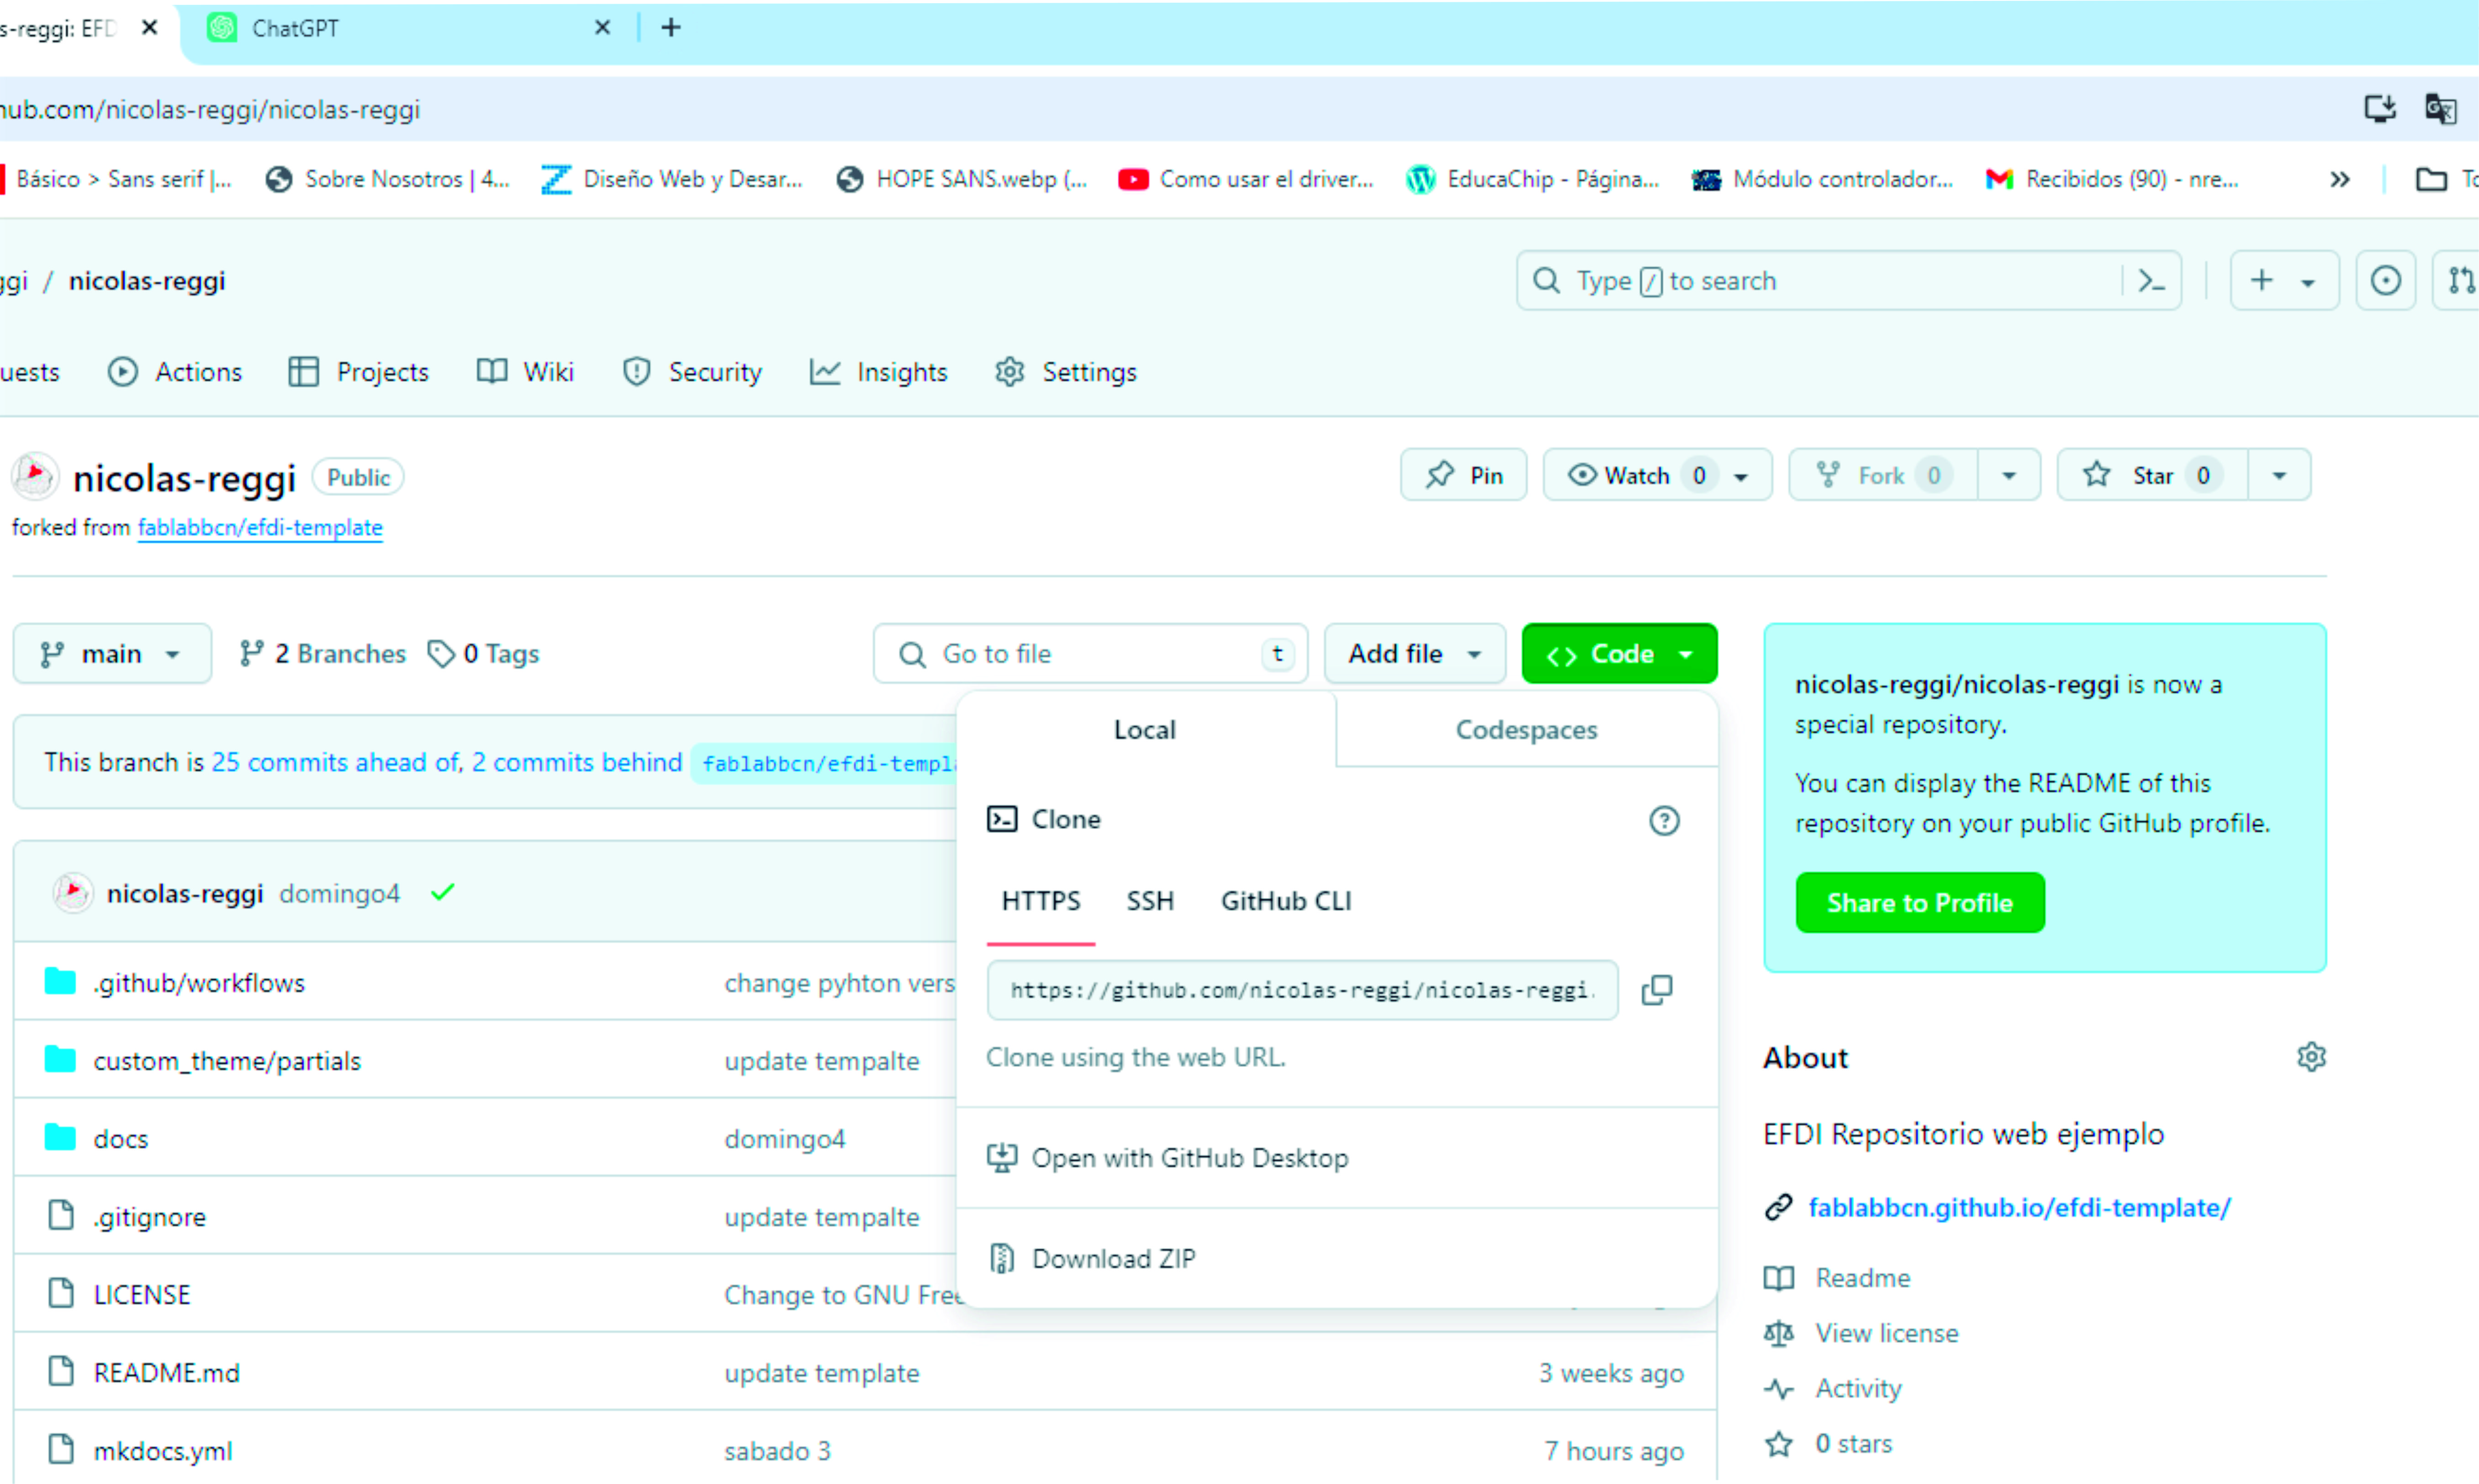2479x1484 pixels.
Task: Expand the create new plus dropdown
Action: [x=2284, y=281]
